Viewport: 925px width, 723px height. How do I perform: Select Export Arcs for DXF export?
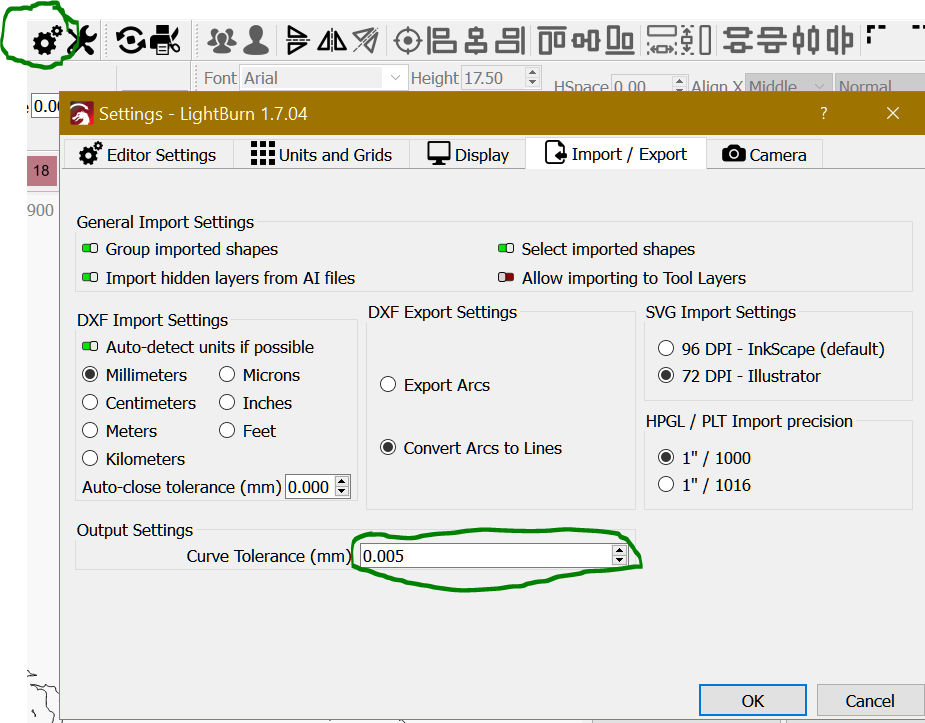pos(388,384)
